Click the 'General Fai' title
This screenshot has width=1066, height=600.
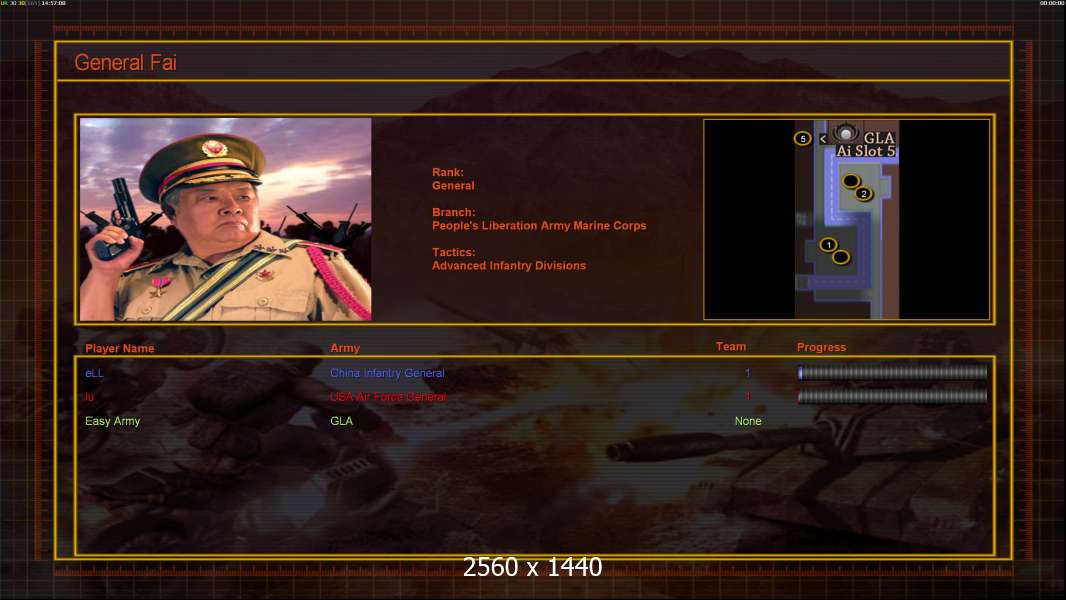click(126, 63)
